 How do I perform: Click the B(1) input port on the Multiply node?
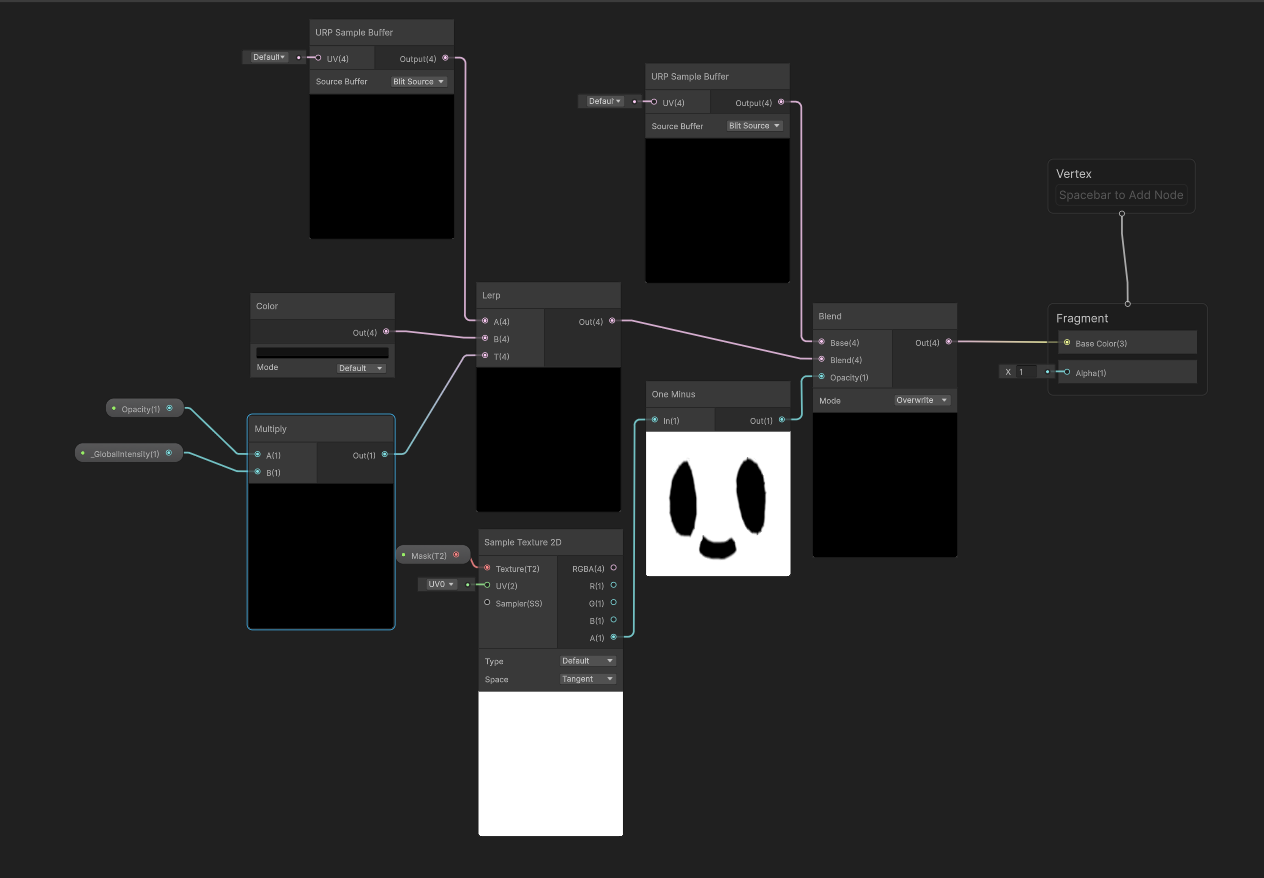tap(258, 472)
